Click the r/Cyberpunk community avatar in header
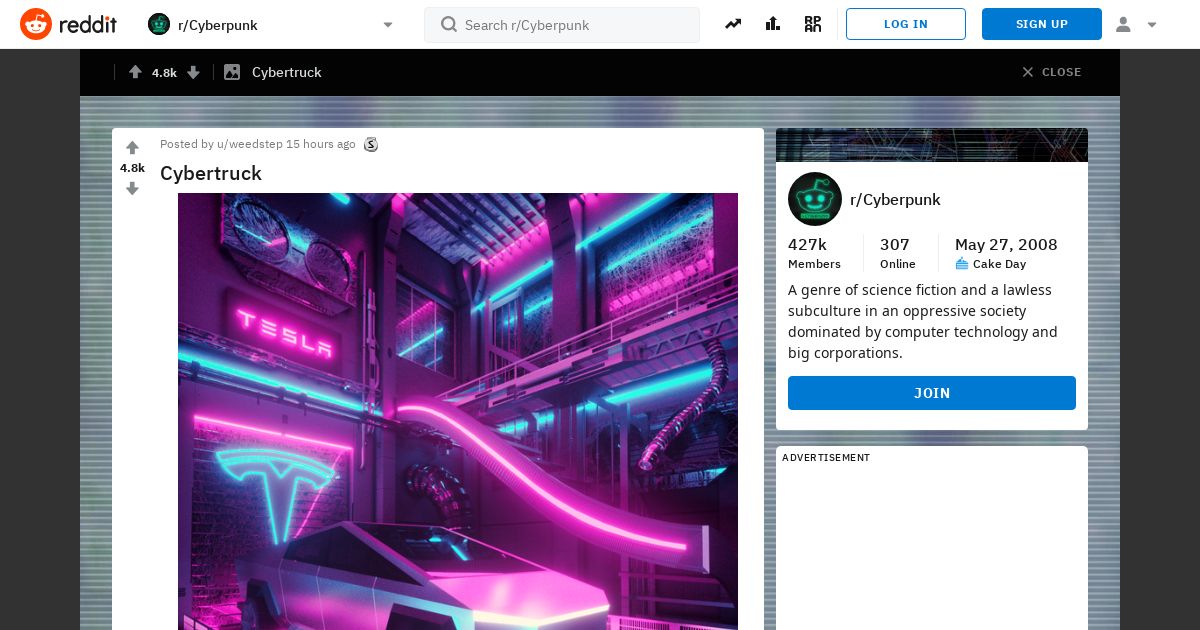The width and height of the screenshot is (1200, 630). pyautogui.click(x=159, y=24)
